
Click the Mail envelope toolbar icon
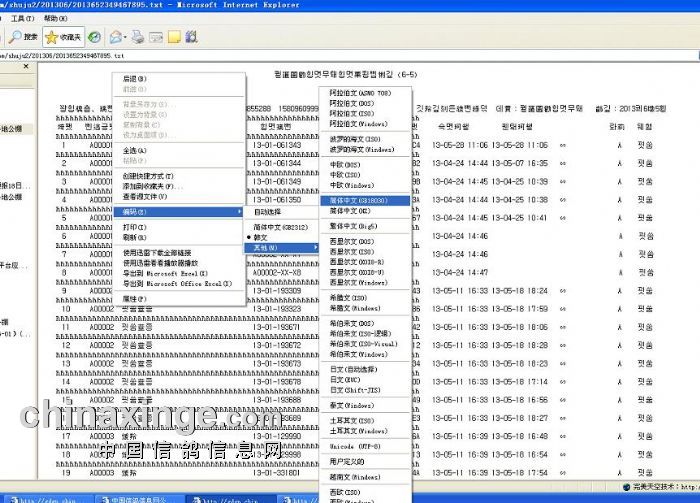coord(116,37)
